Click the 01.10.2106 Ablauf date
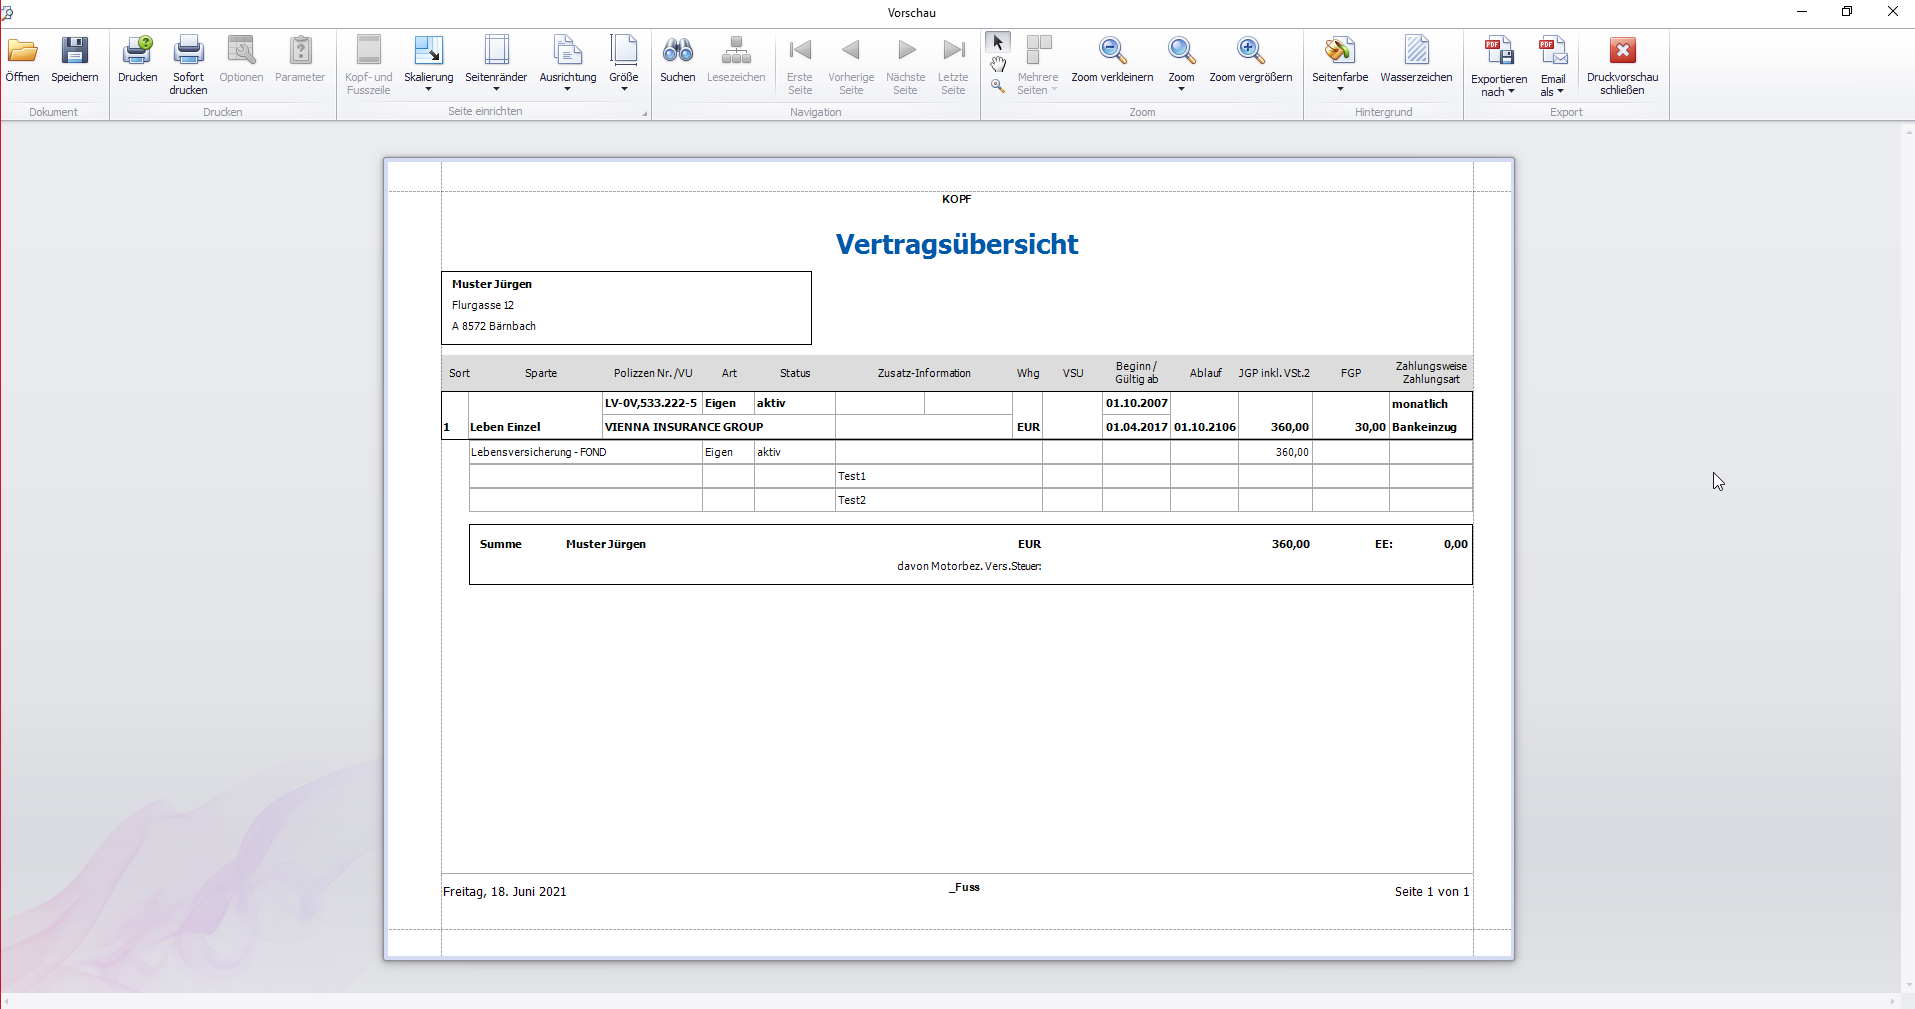The width and height of the screenshot is (1915, 1009). click(1205, 427)
